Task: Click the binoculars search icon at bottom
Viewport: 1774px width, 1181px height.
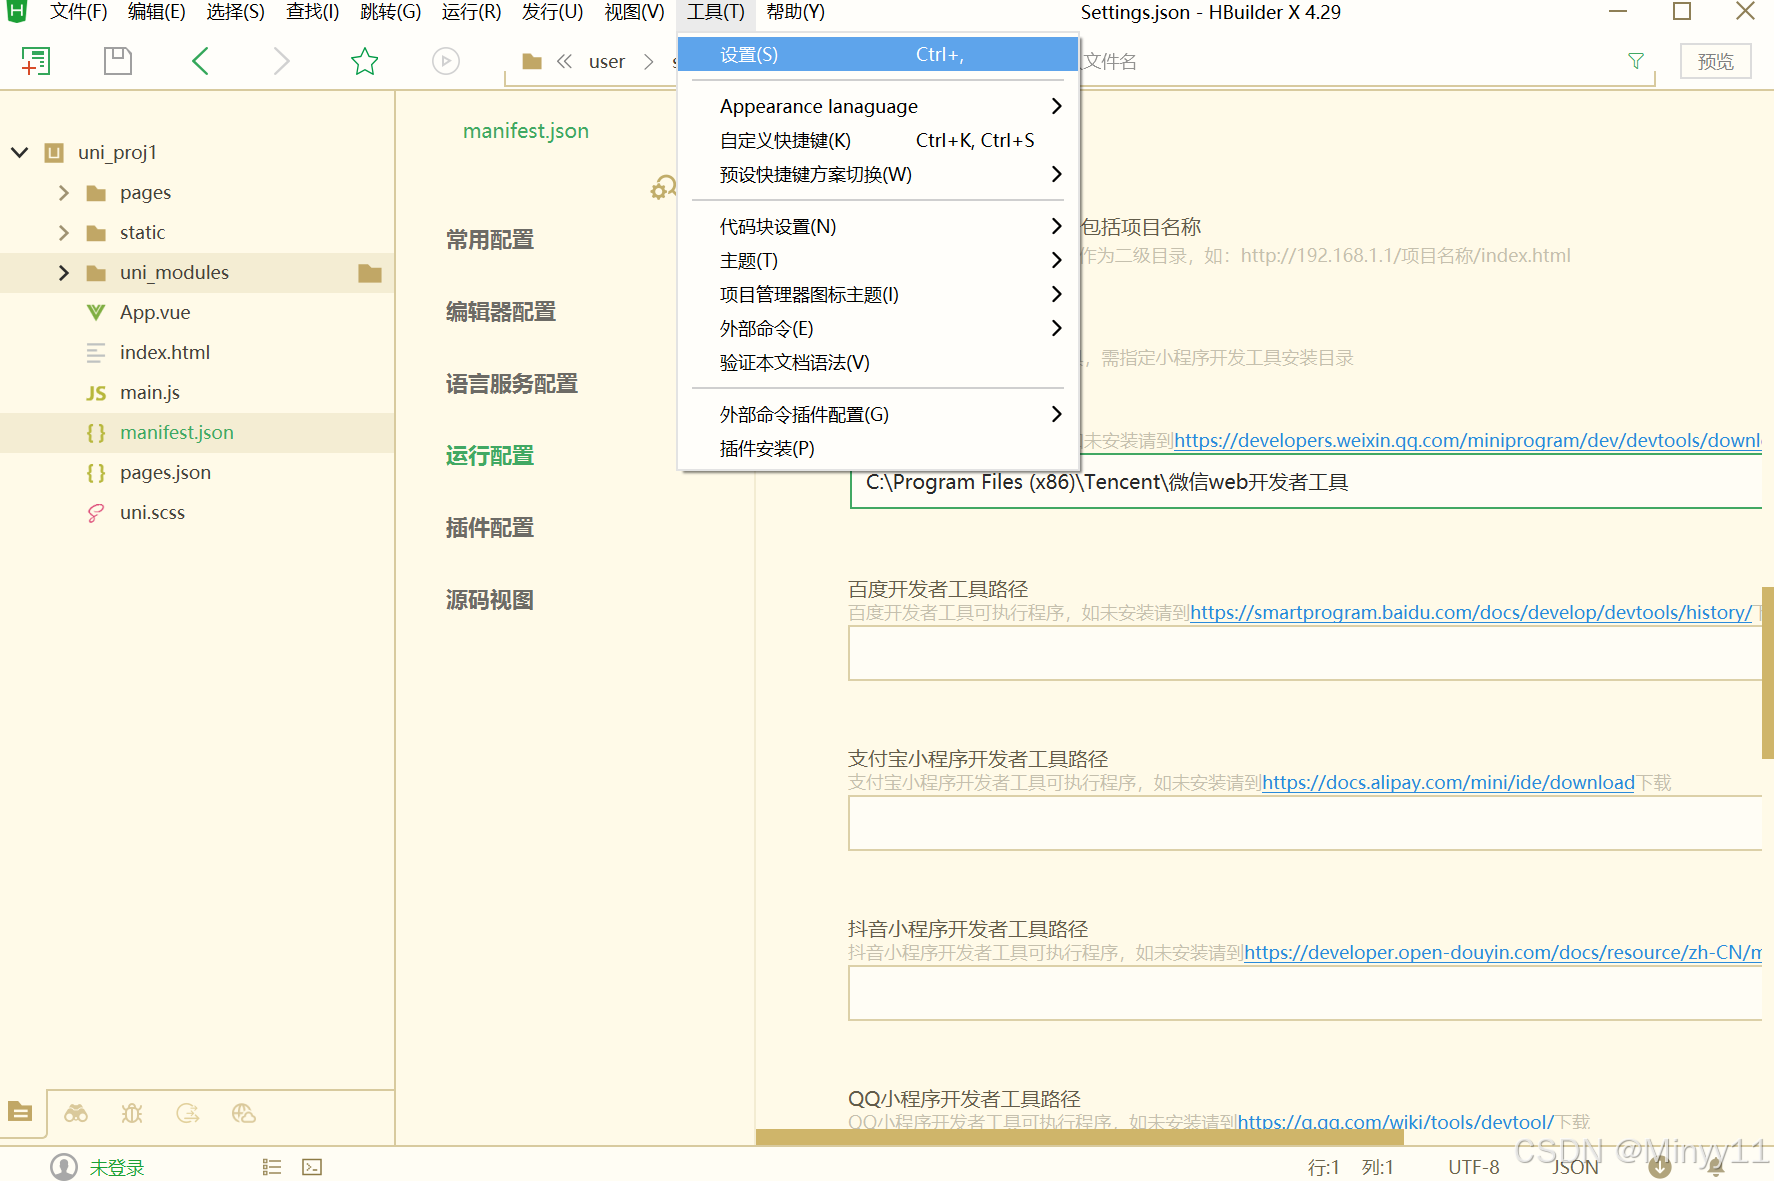Action: (x=76, y=1113)
